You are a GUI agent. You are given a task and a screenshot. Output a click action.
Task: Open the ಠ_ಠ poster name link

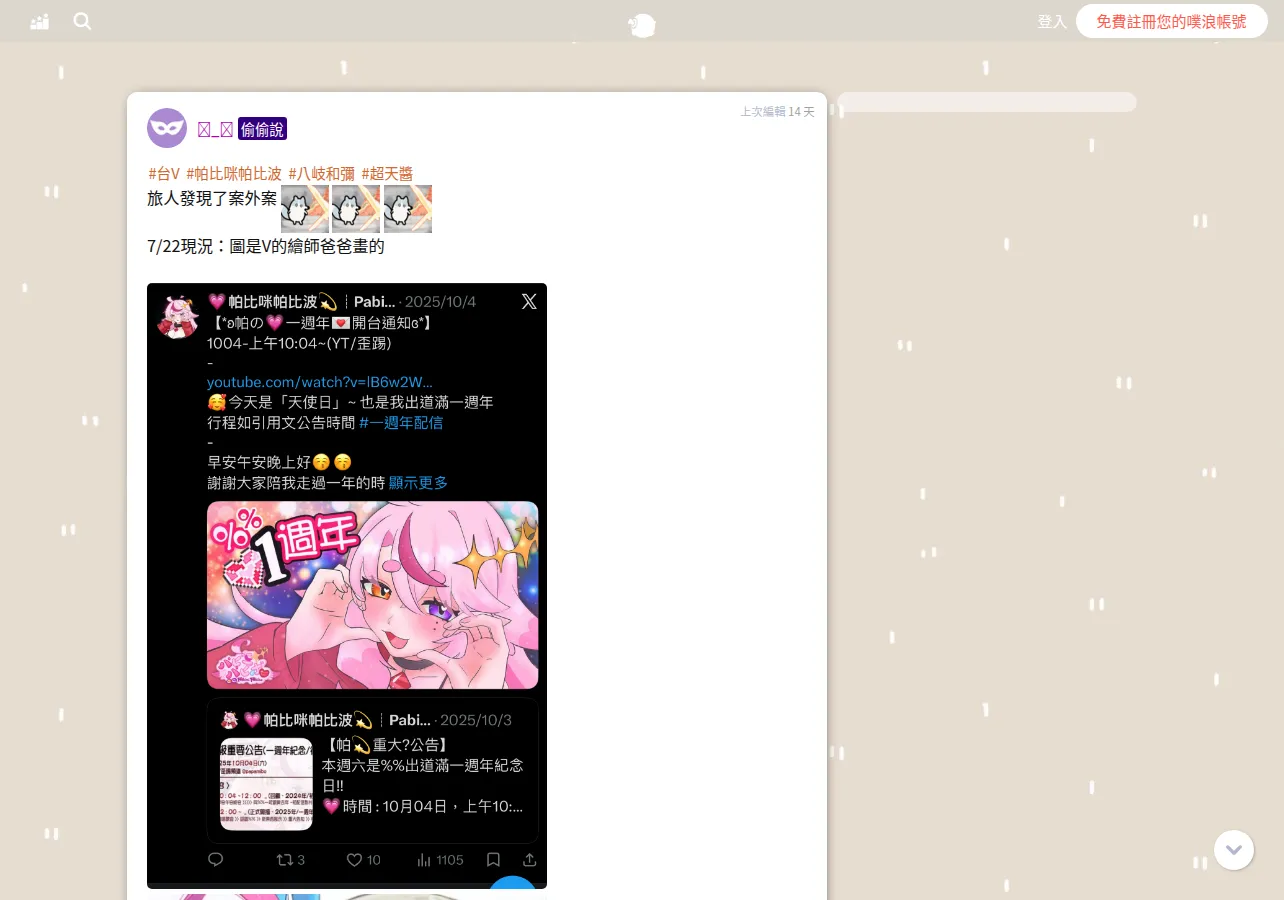[215, 128]
